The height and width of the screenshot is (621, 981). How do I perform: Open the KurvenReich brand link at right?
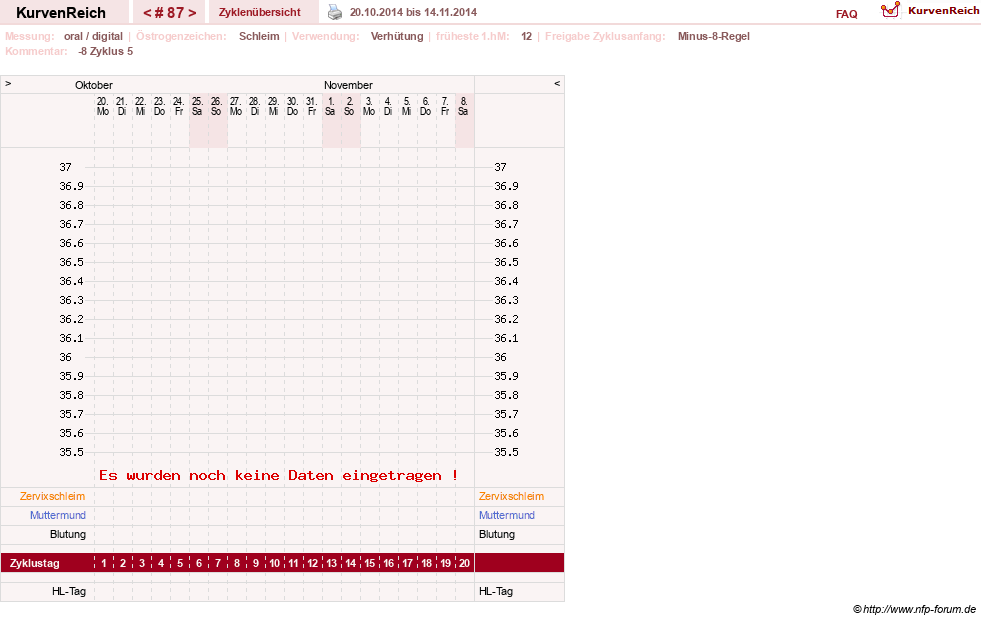(943, 11)
